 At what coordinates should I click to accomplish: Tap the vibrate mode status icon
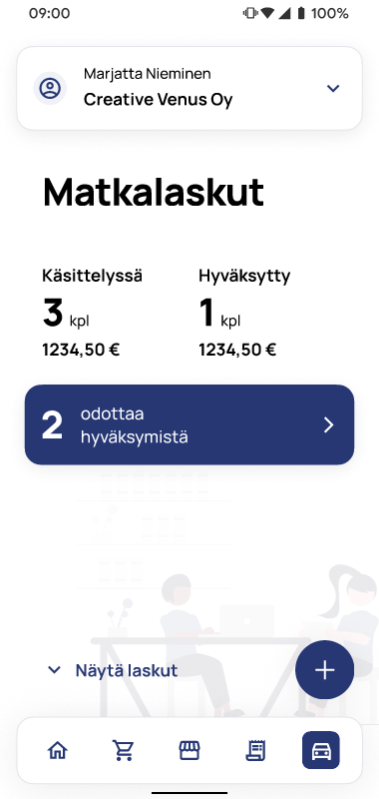tap(250, 13)
